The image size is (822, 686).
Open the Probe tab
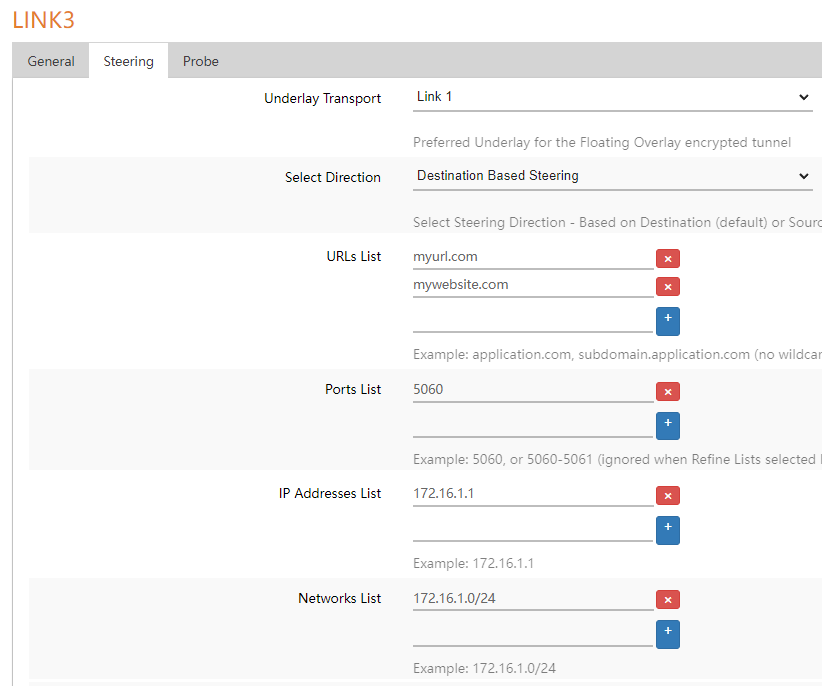(x=200, y=61)
